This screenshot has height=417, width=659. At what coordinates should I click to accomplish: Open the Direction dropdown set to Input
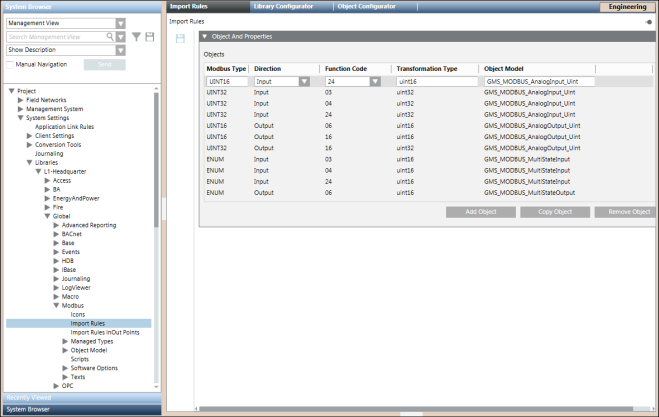click(302, 82)
